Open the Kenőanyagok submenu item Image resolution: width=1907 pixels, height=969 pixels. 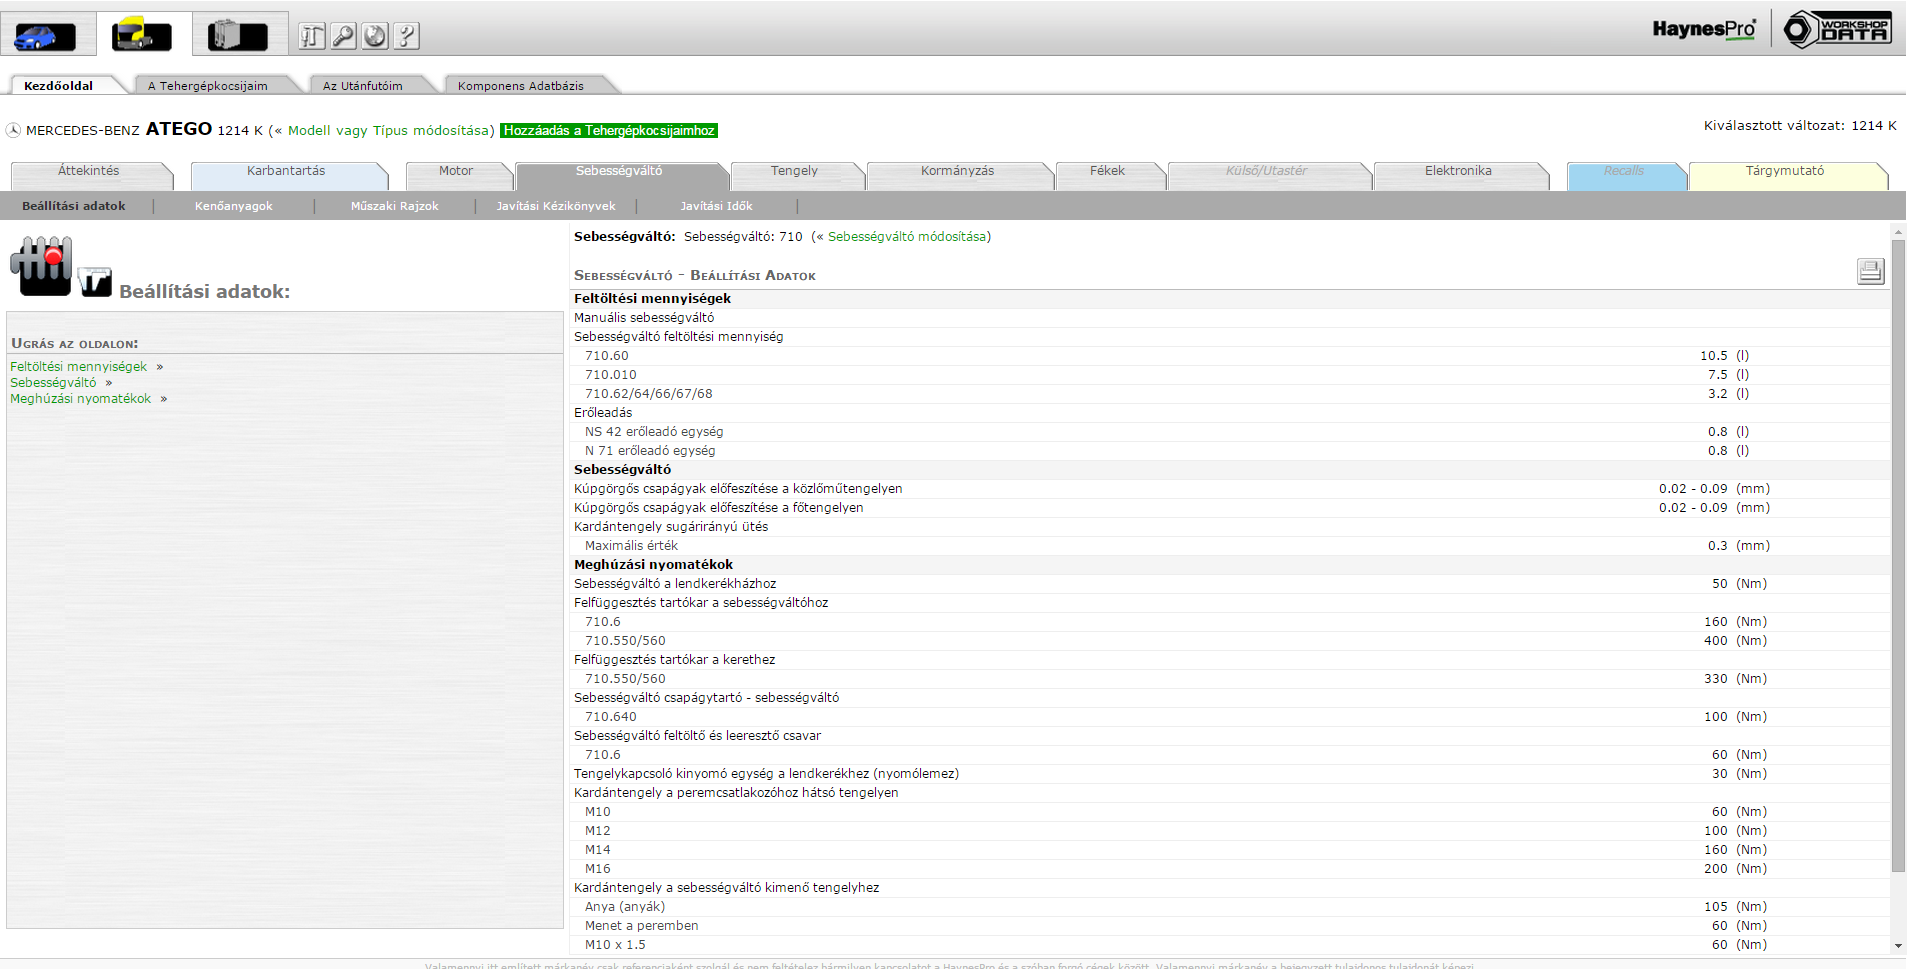(233, 206)
